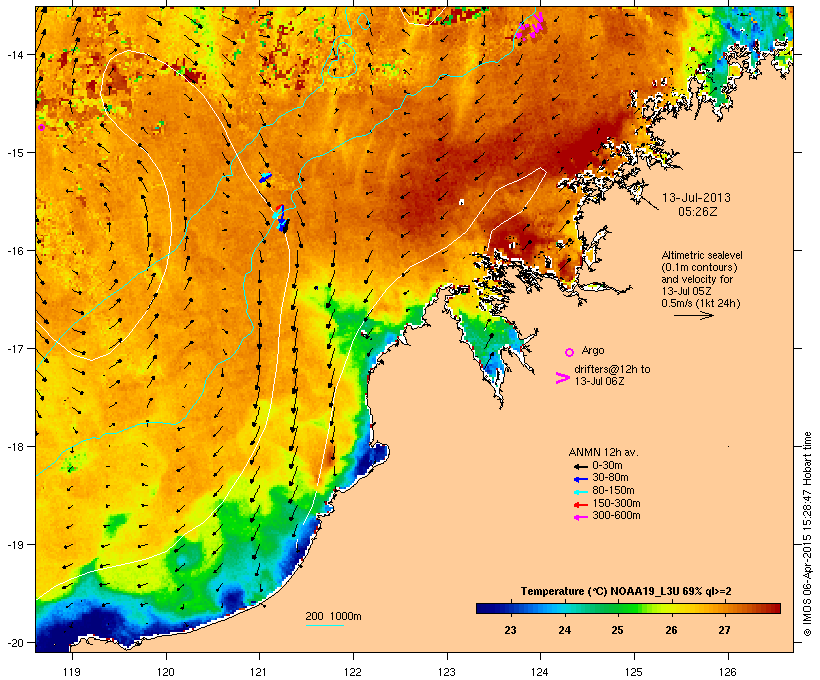820x680 pixels.
Task: Click the green 25 degree colorbar section
Action: click(x=617, y=608)
